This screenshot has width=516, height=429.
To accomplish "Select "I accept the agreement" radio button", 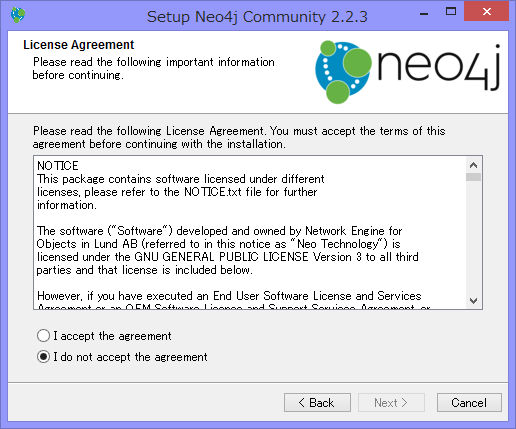I will pos(43,336).
